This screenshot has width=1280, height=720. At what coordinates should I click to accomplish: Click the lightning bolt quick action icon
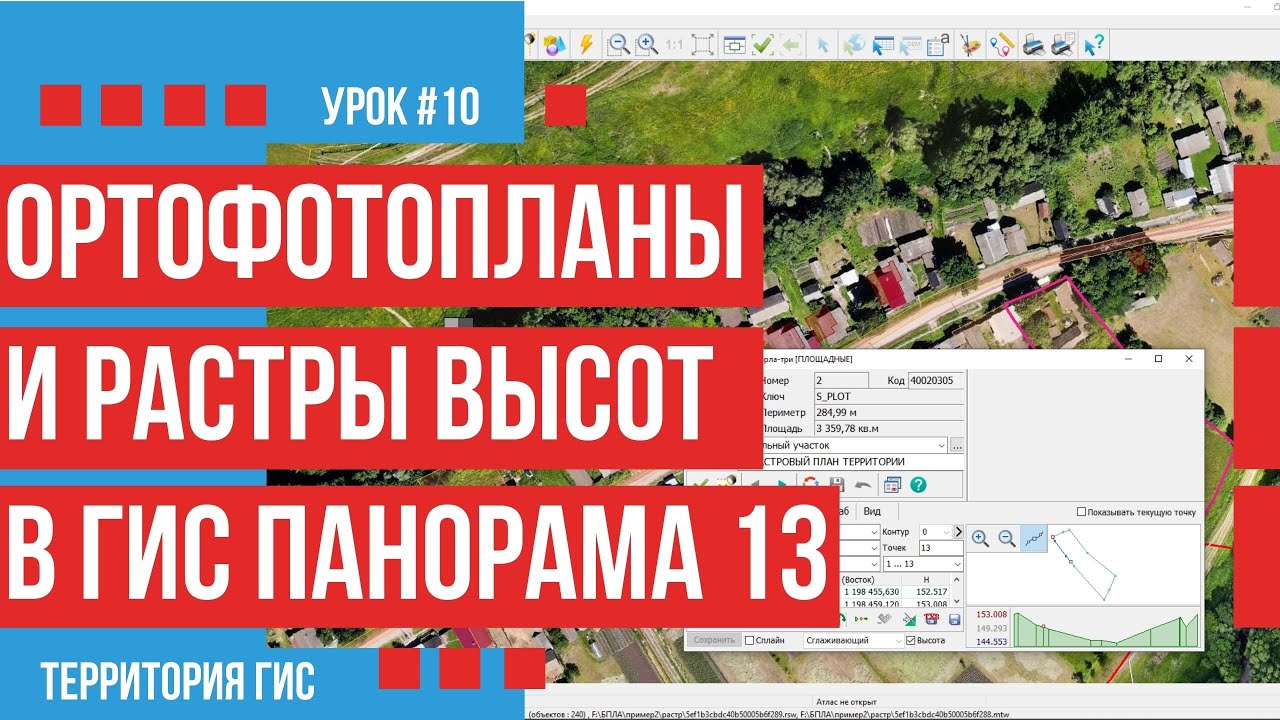(x=586, y=44)
